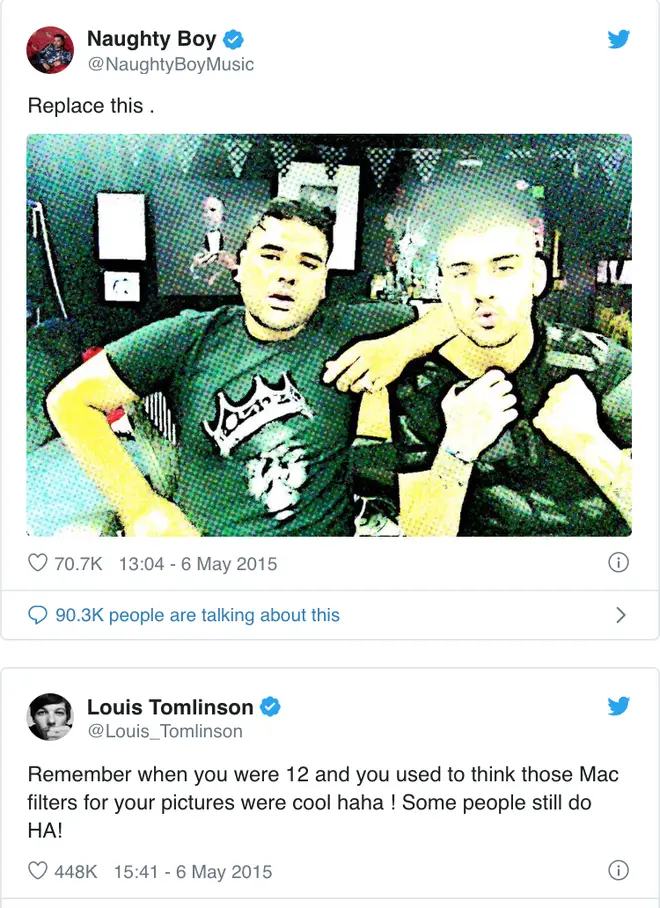The height and width of the screenshot is (908, 660).
Task: Open the Naughty Boy display name
Action: [152, 39]
